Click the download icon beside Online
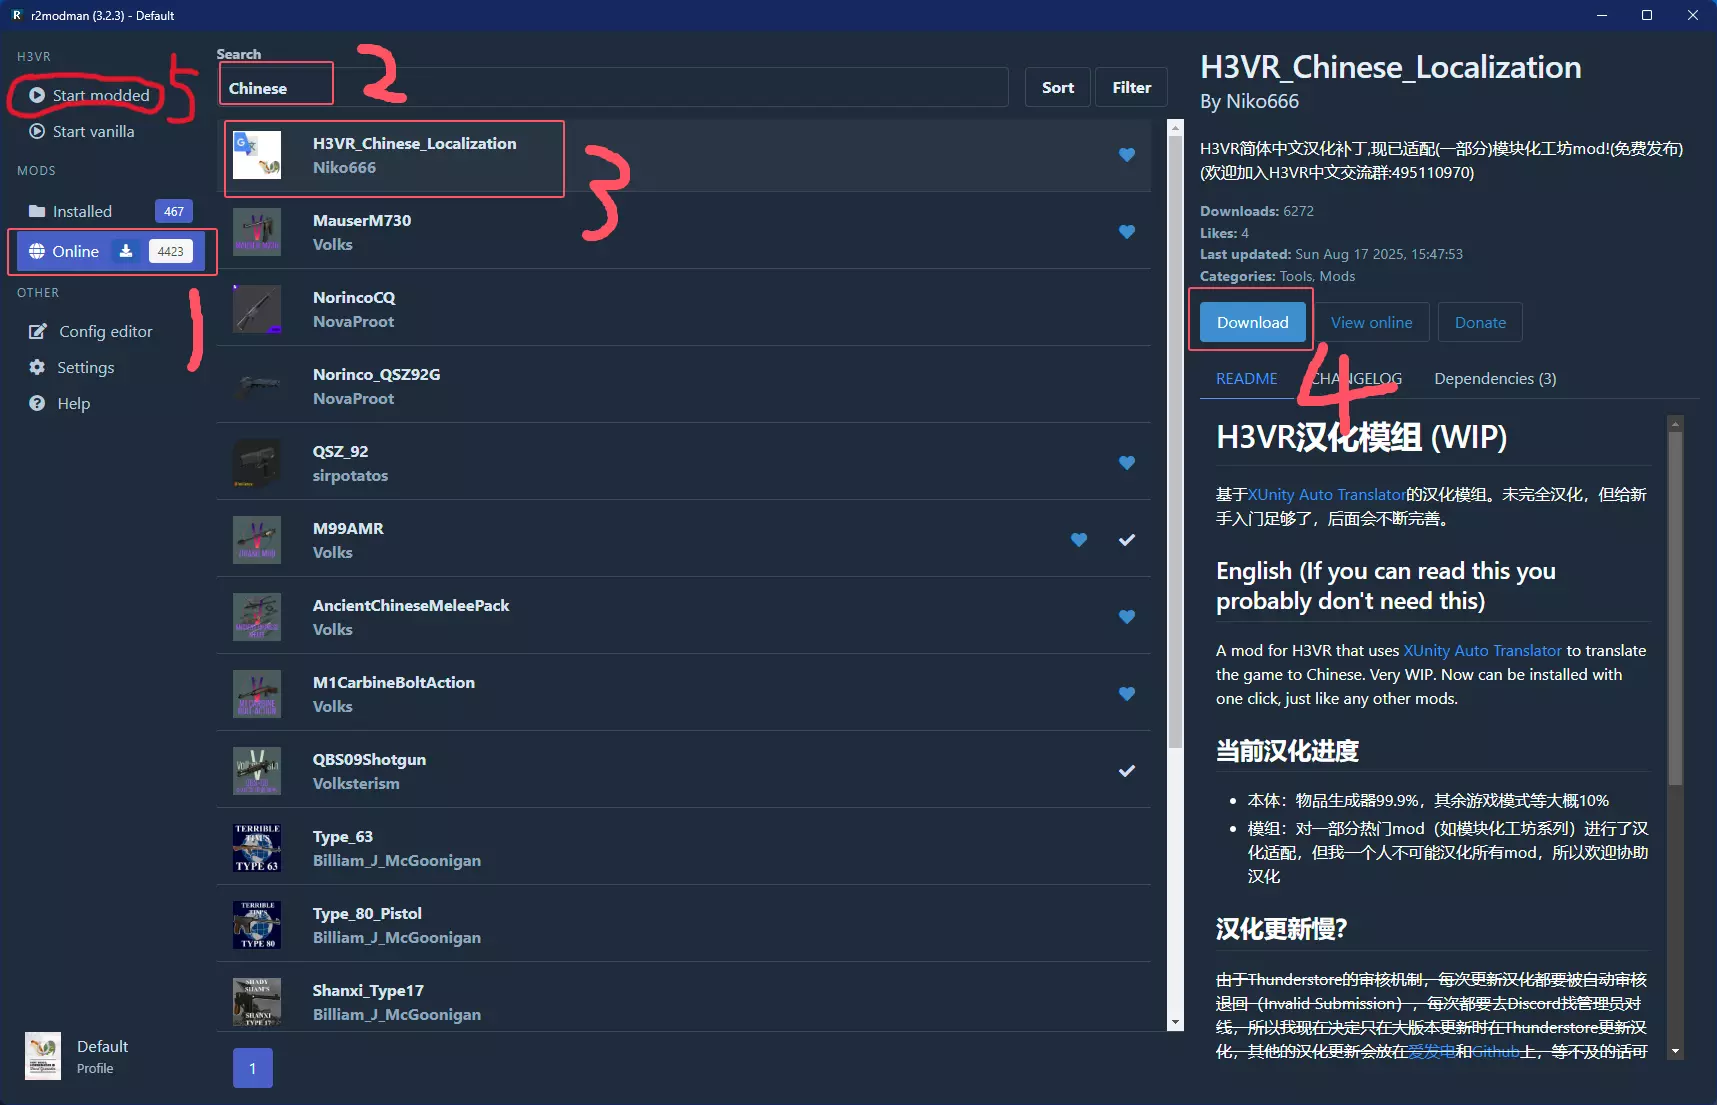This screenshot has width=1717, height=1105. (126, 251)
